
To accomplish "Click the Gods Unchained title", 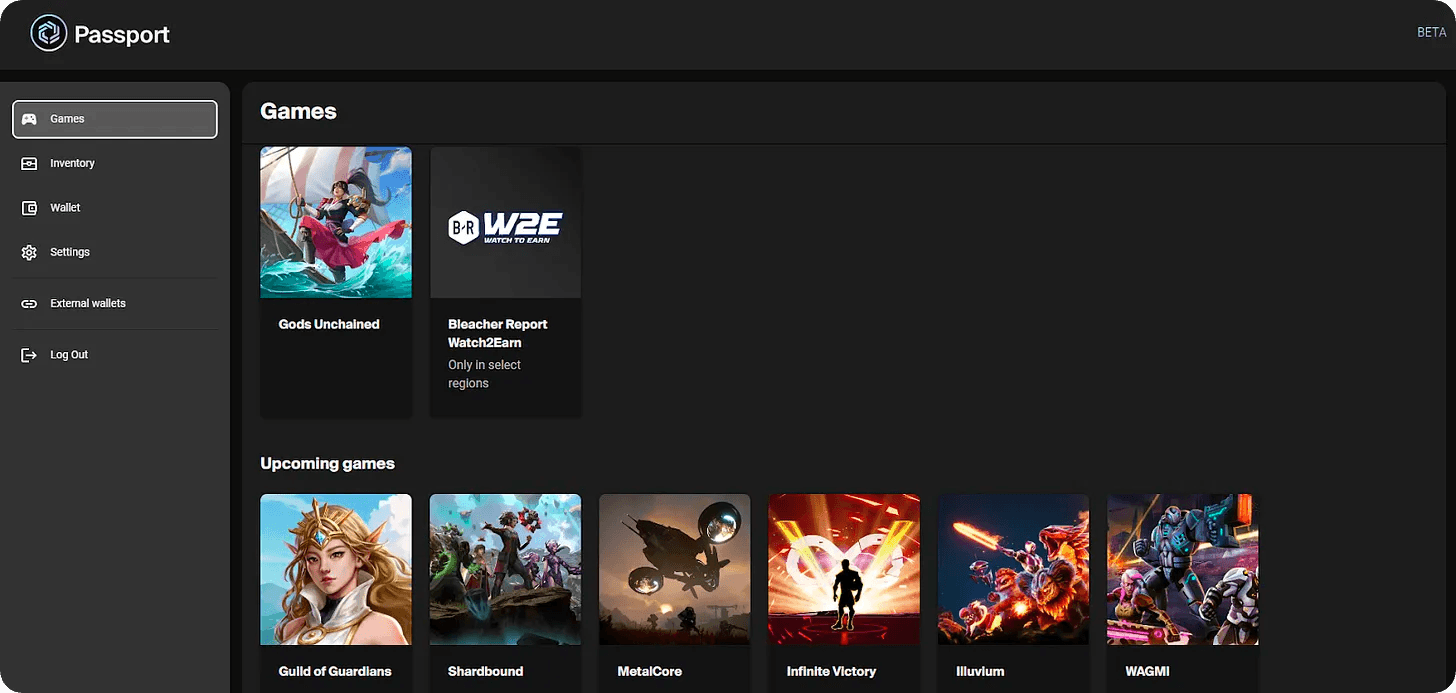I will [x=329, y=325].
